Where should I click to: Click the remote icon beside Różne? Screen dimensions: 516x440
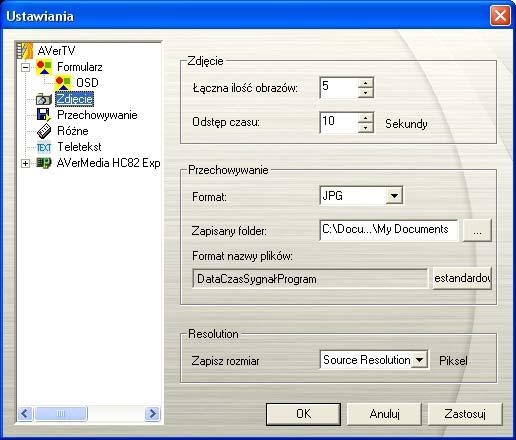[x=44, y=131]
